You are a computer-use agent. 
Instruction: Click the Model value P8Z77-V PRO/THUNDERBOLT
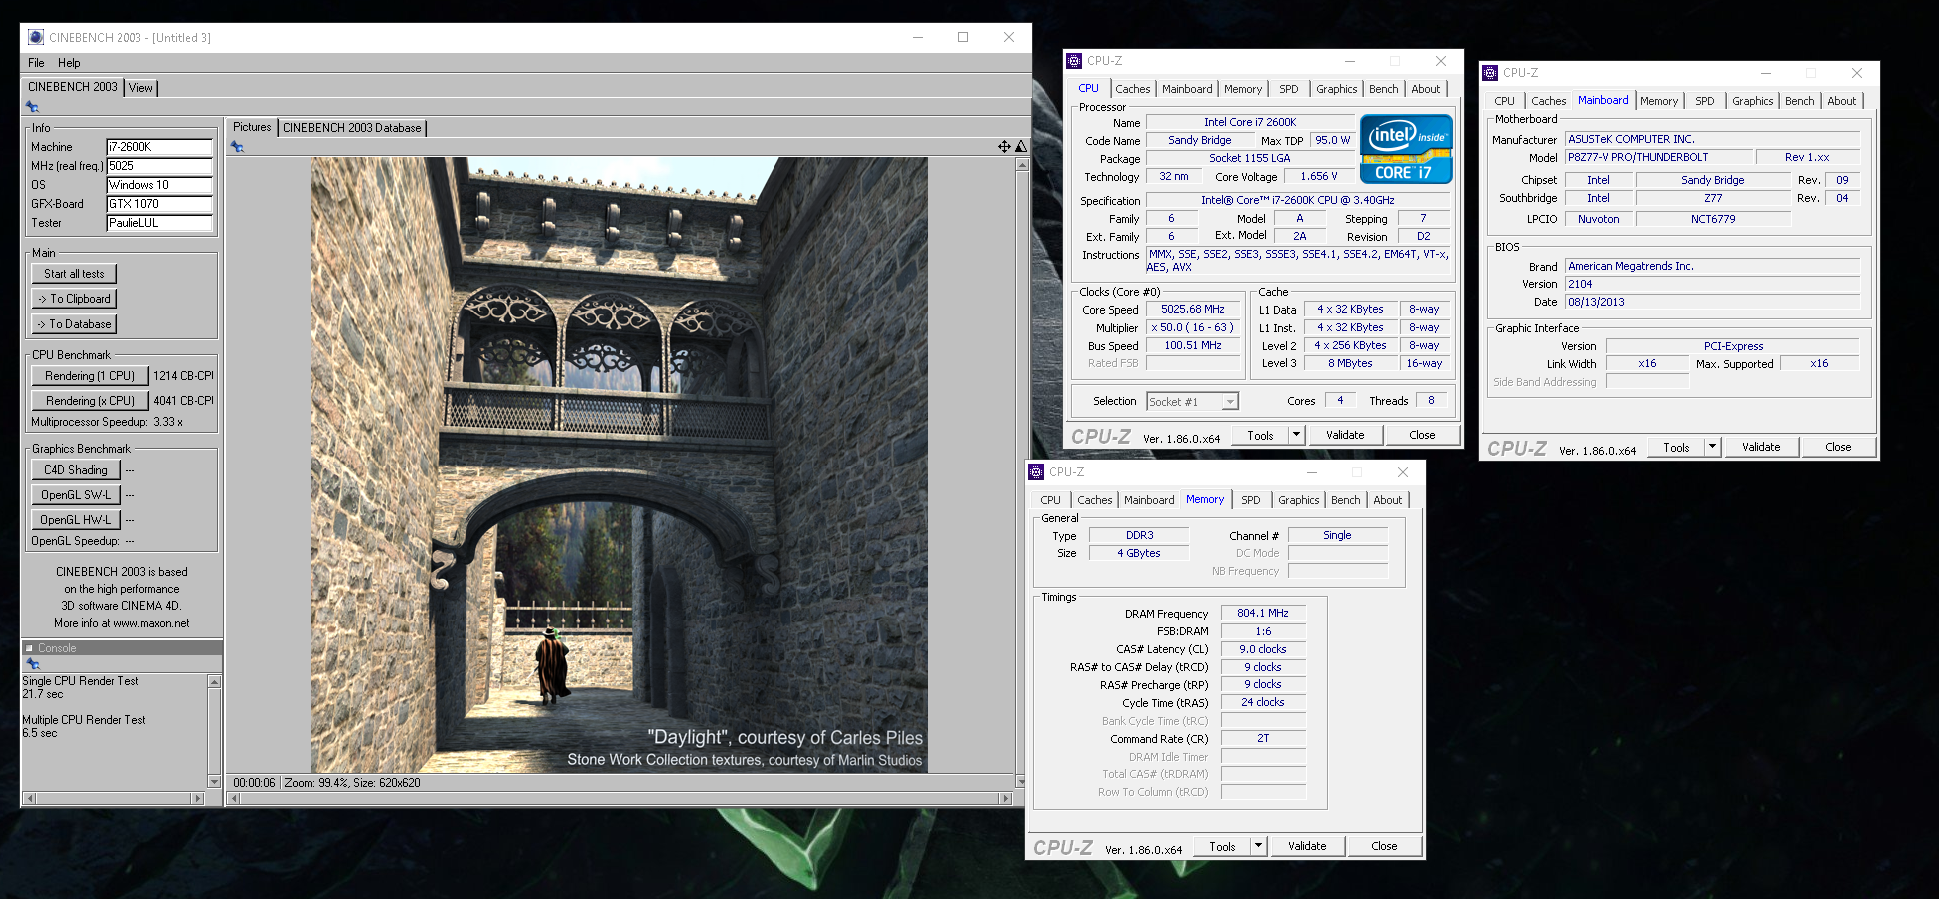tap(1660, 158)
